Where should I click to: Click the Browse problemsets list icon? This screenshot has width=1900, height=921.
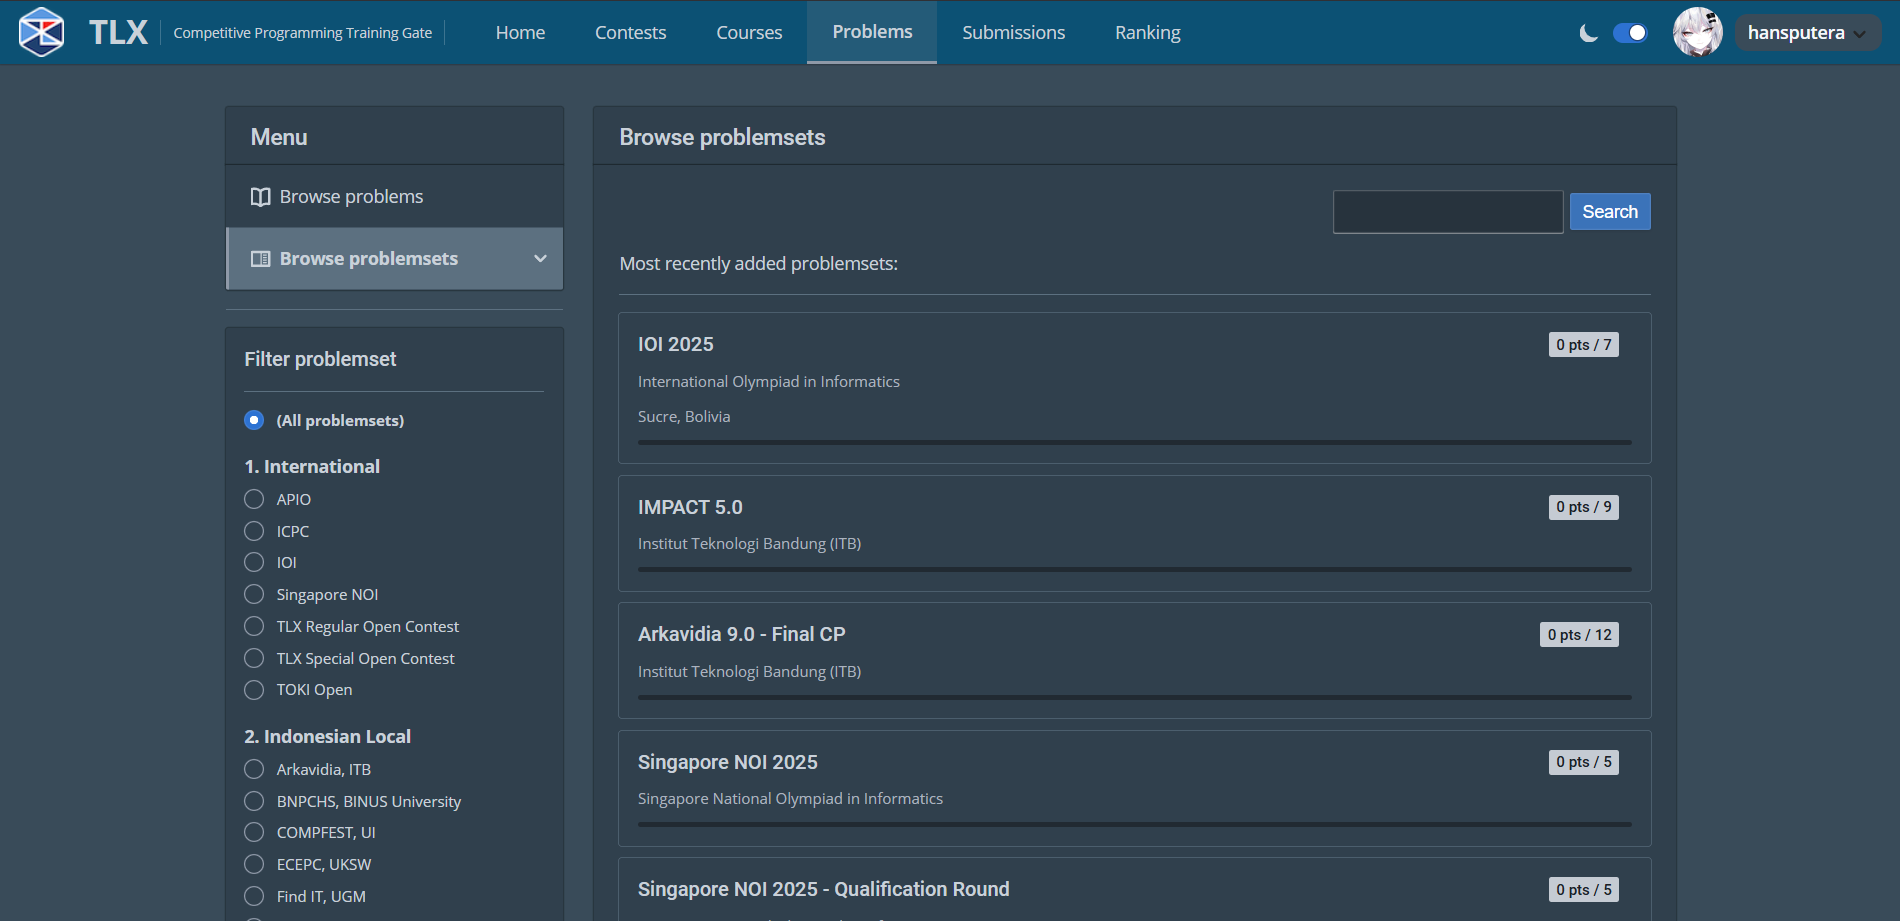click(x=260, y=259)
